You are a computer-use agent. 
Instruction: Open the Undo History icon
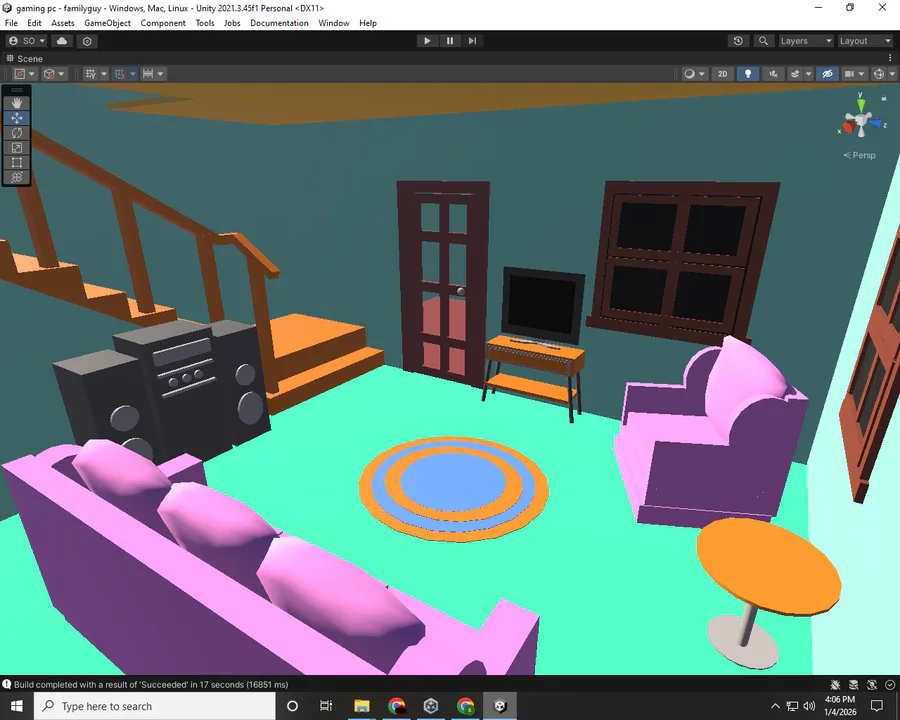click(x=738, y=41)
